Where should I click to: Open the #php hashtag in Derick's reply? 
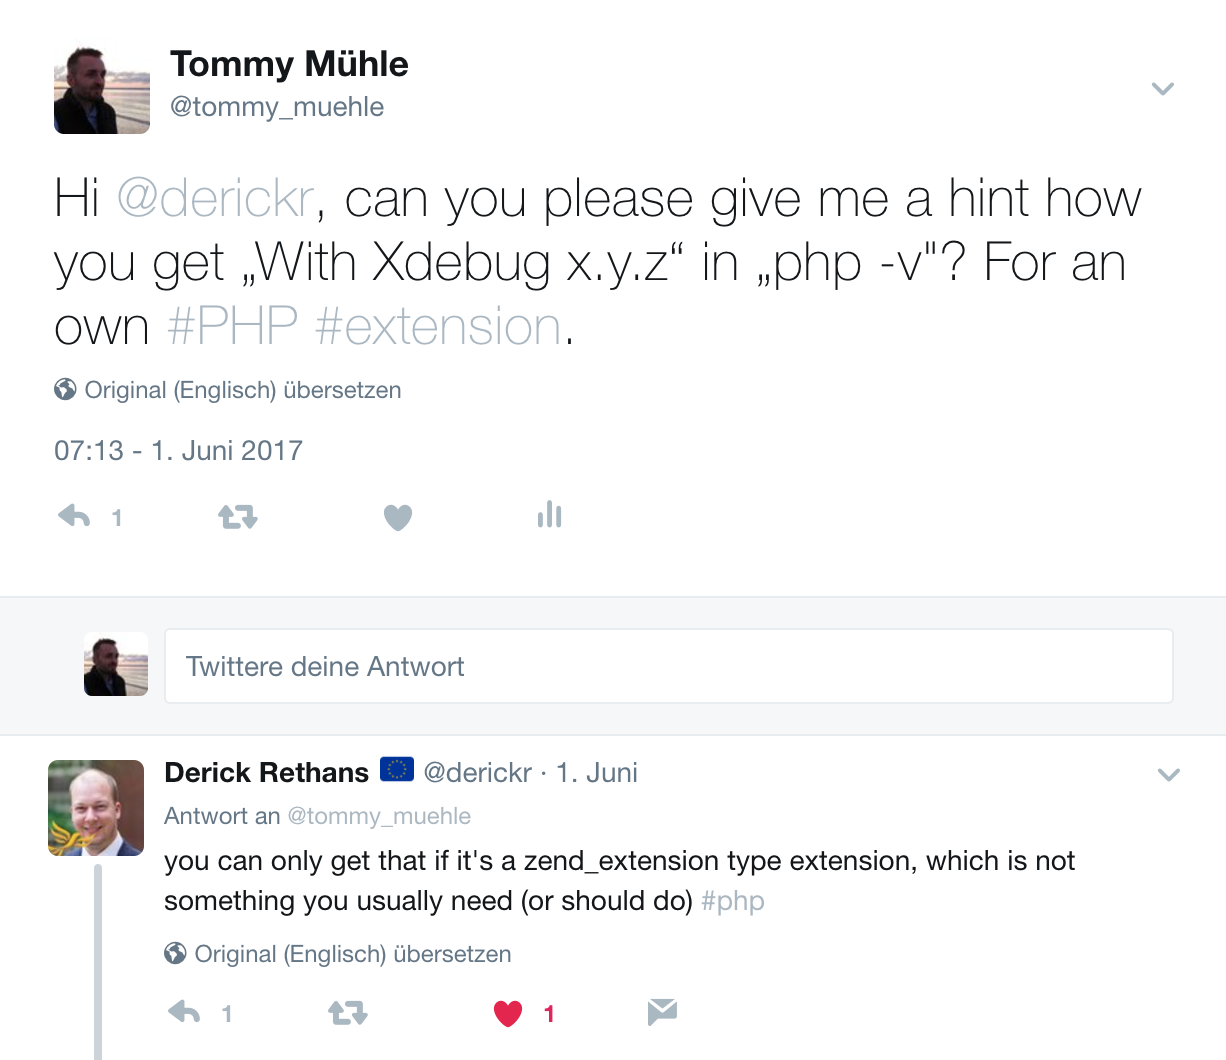[733, 901]
